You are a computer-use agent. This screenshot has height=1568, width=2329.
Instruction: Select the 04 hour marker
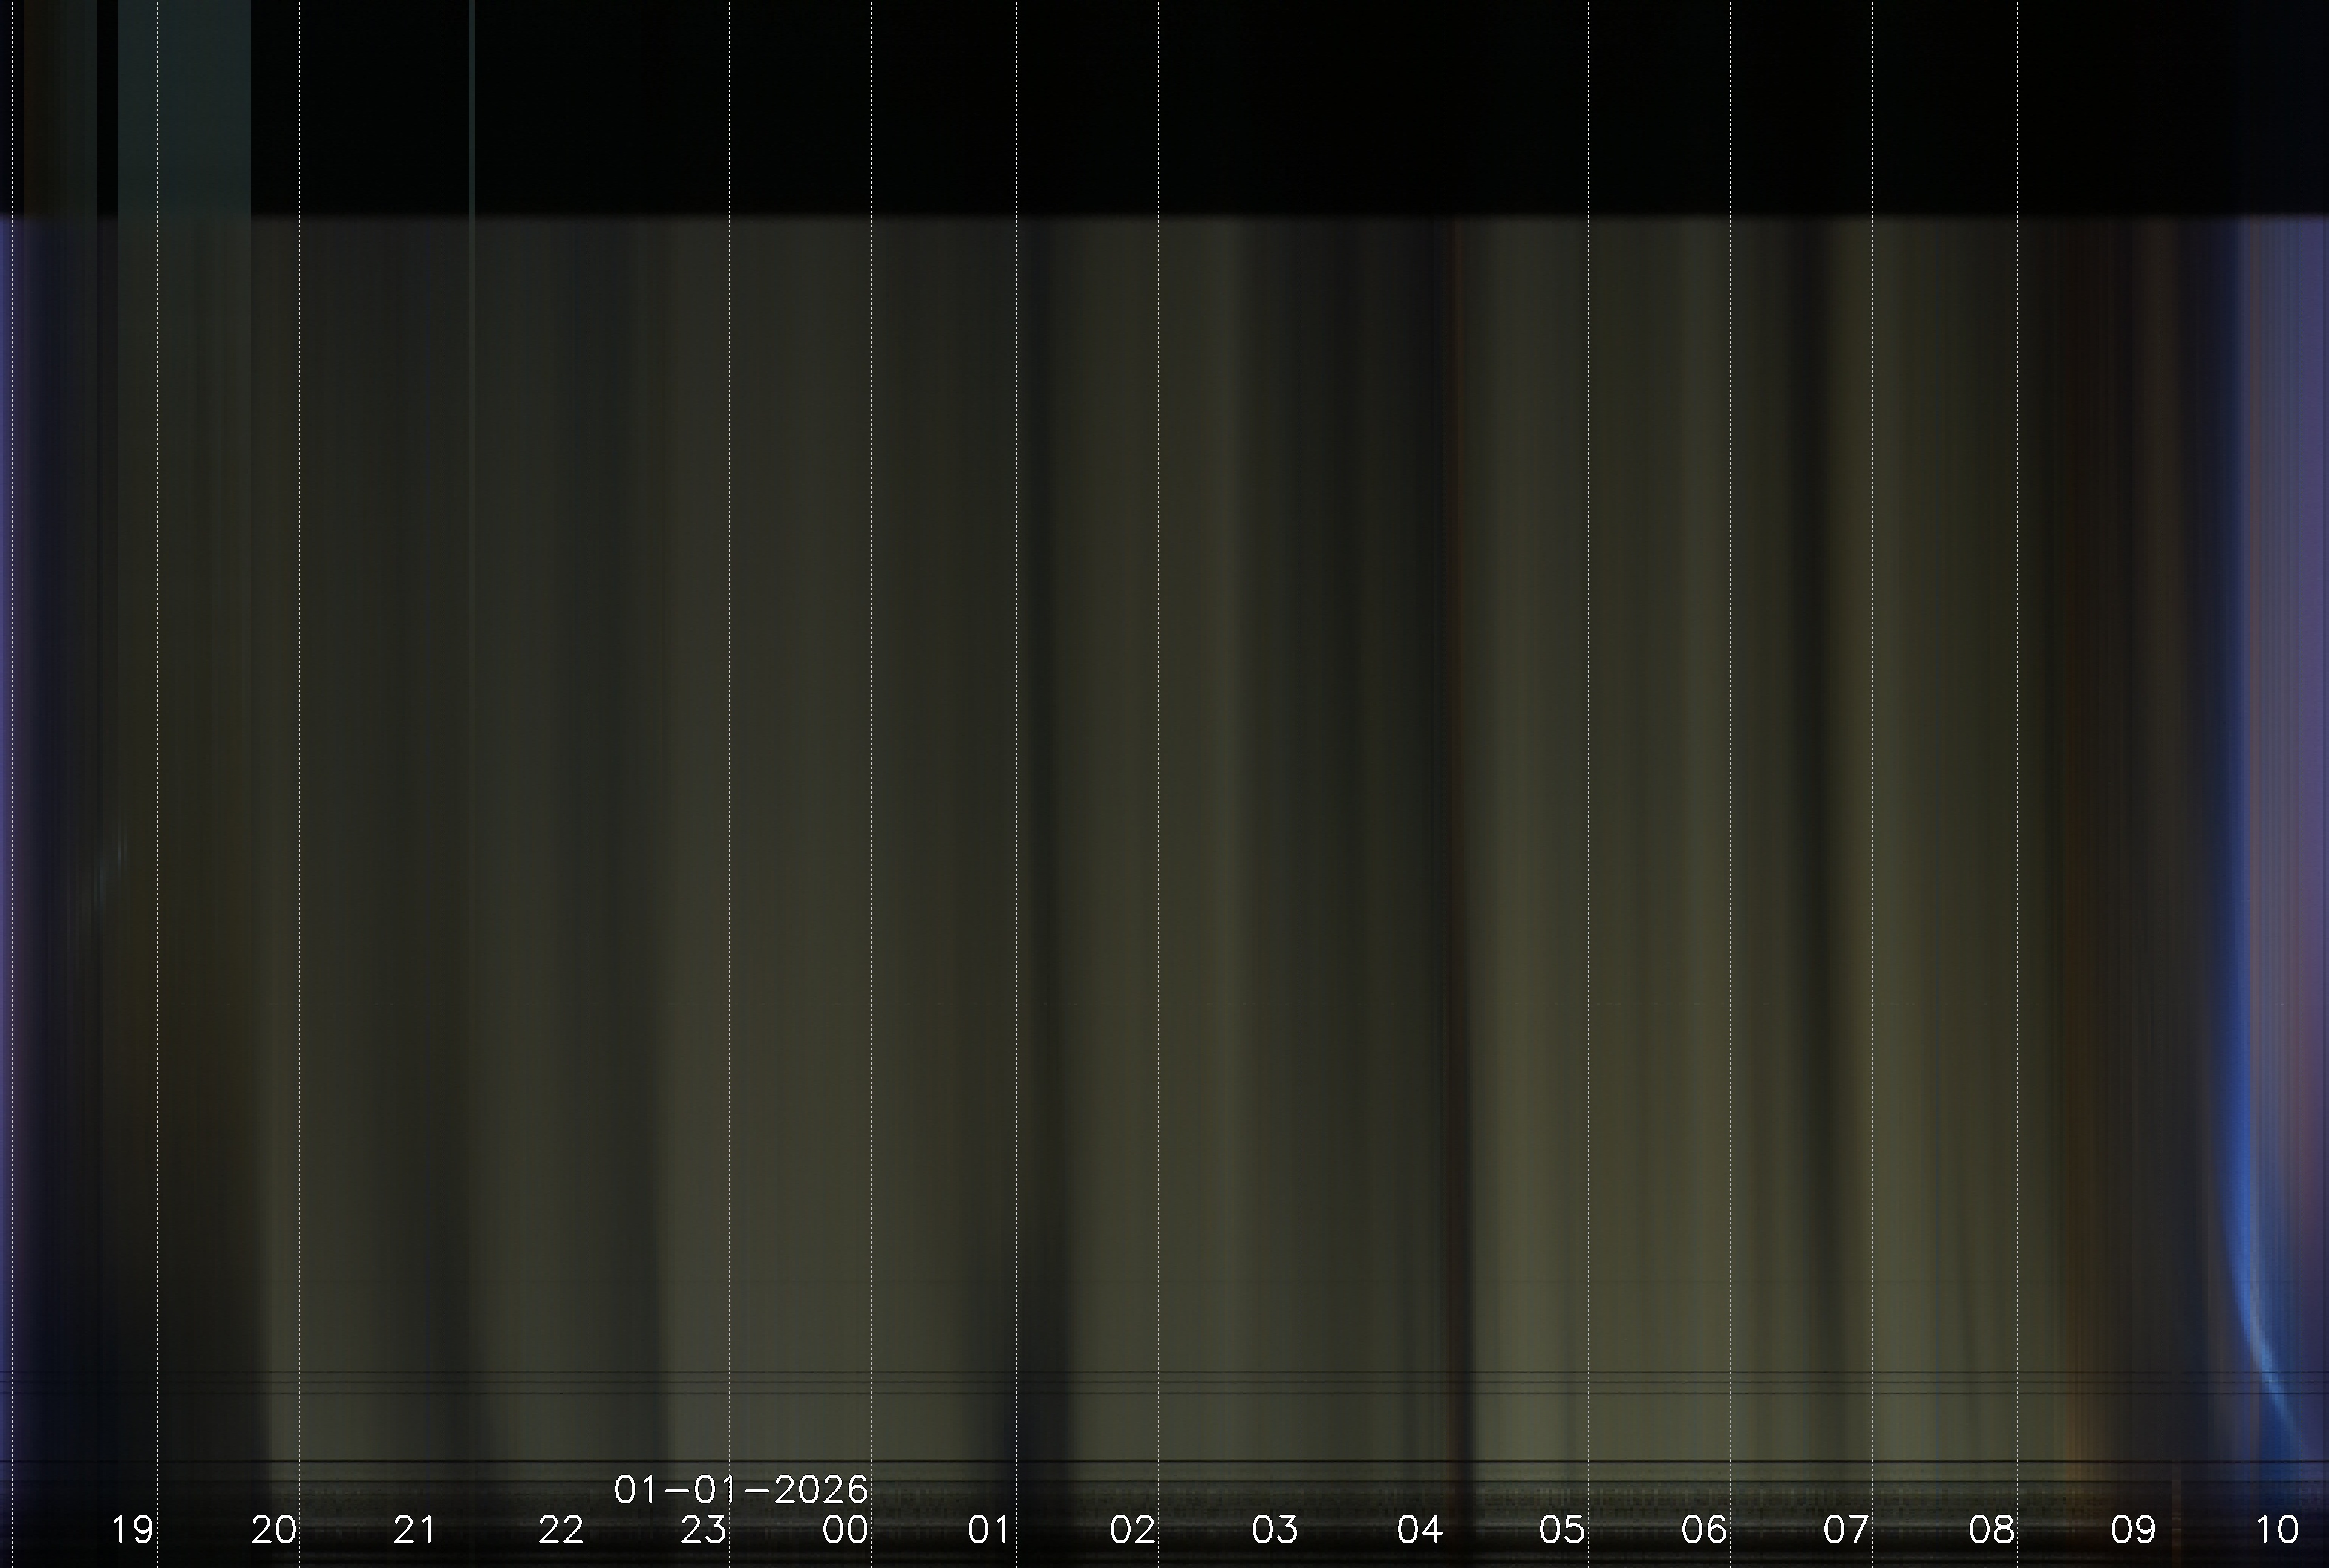(1420, 1529)
